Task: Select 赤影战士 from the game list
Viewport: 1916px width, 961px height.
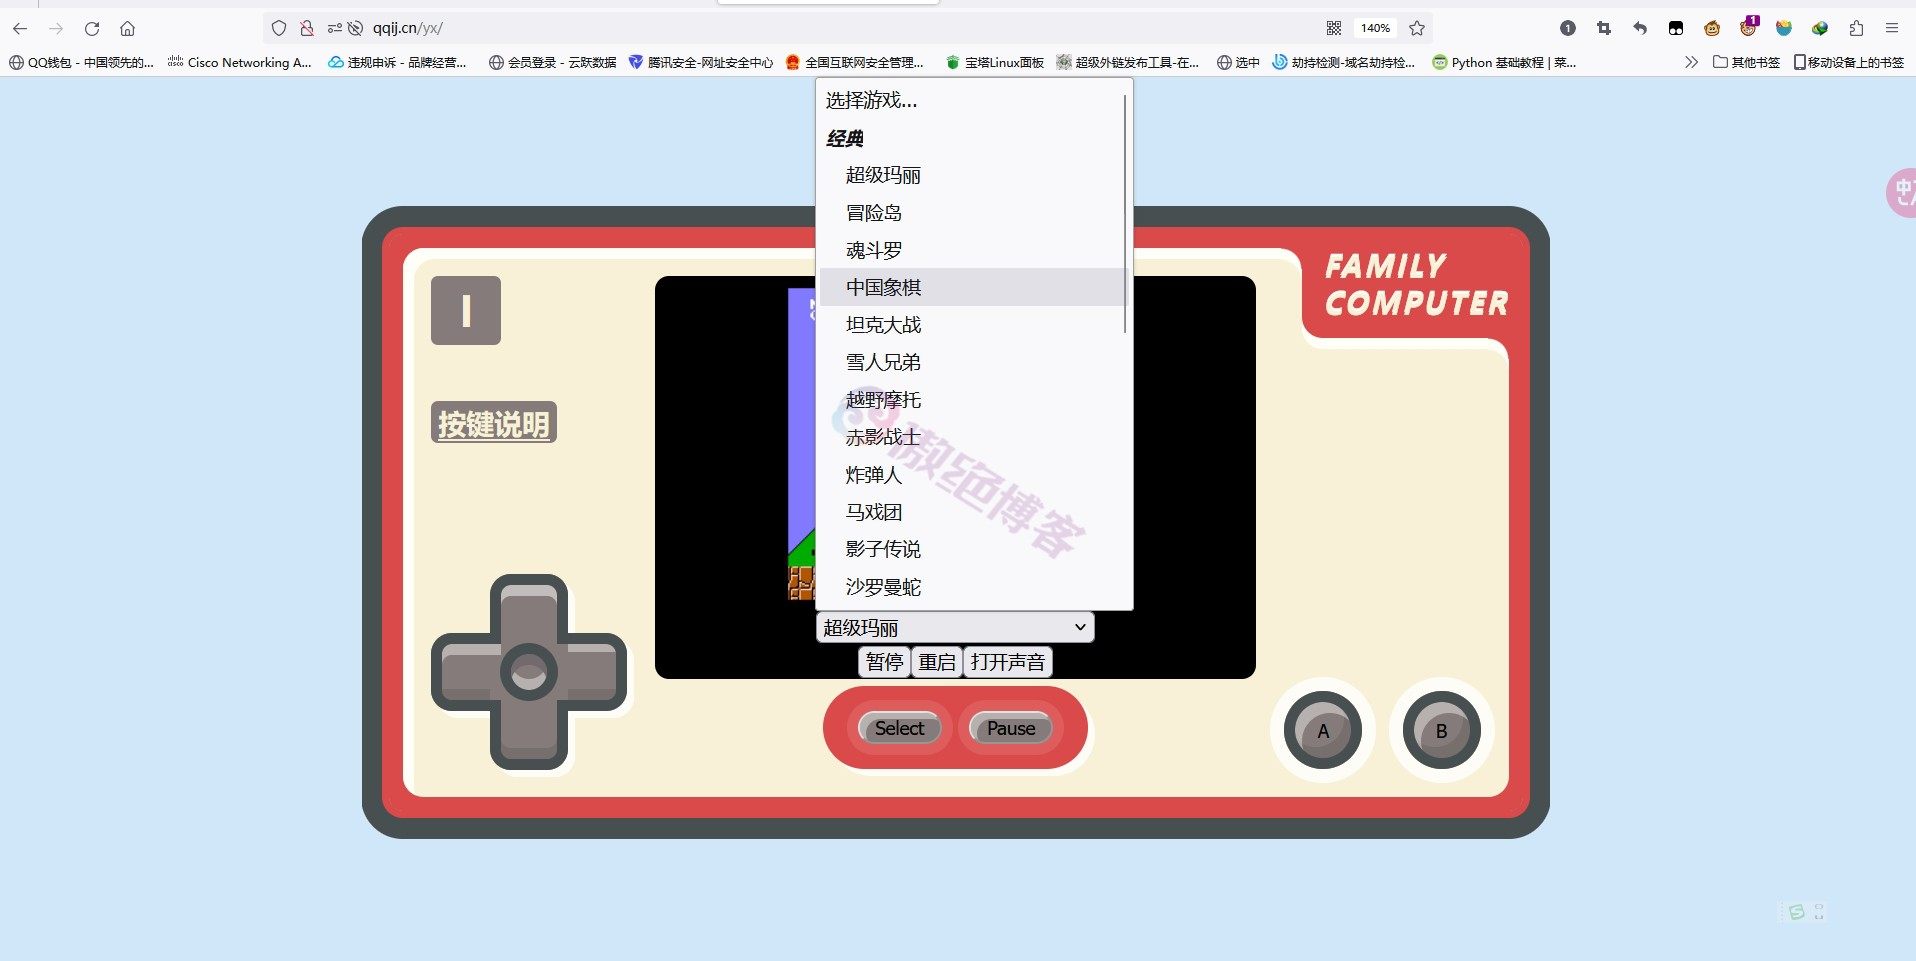Action: (x=972, y=437)
